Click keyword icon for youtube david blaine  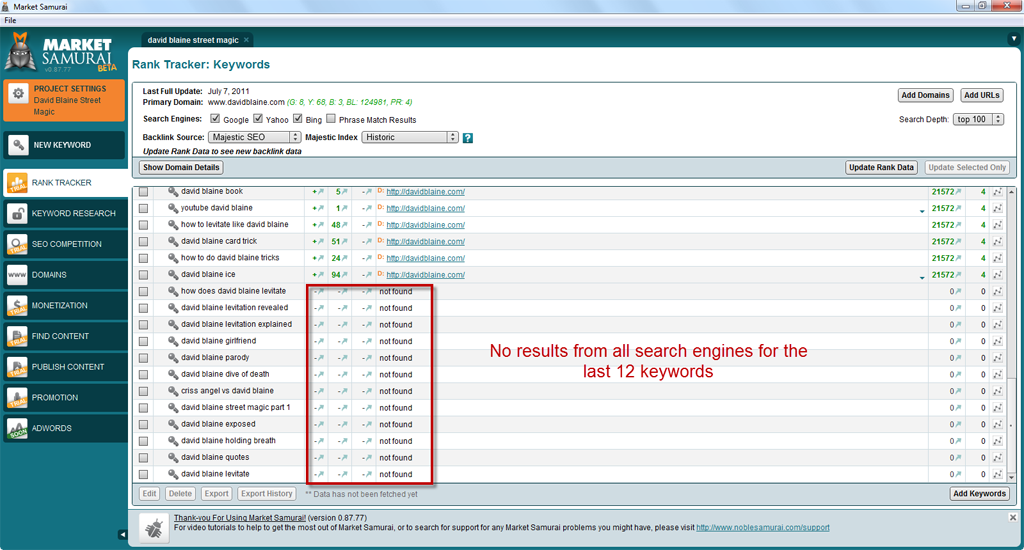(173, 208)
